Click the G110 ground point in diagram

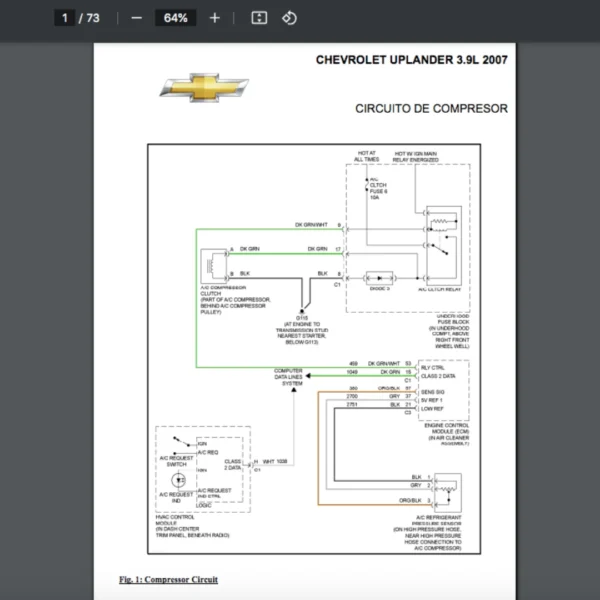[300, 313]
